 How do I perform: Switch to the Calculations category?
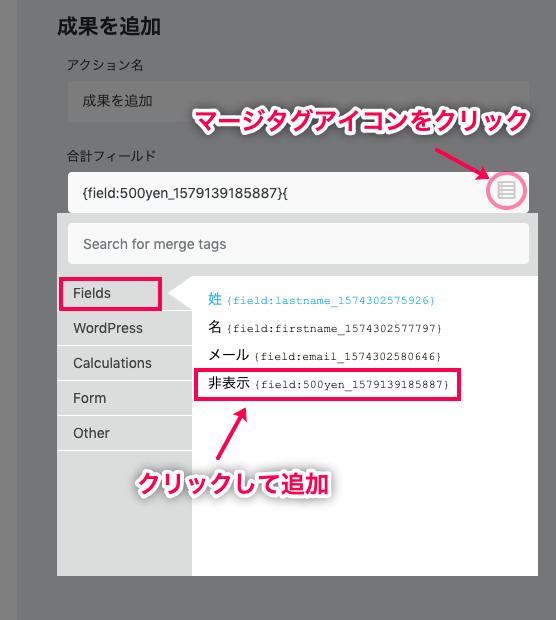coord(125,363)
